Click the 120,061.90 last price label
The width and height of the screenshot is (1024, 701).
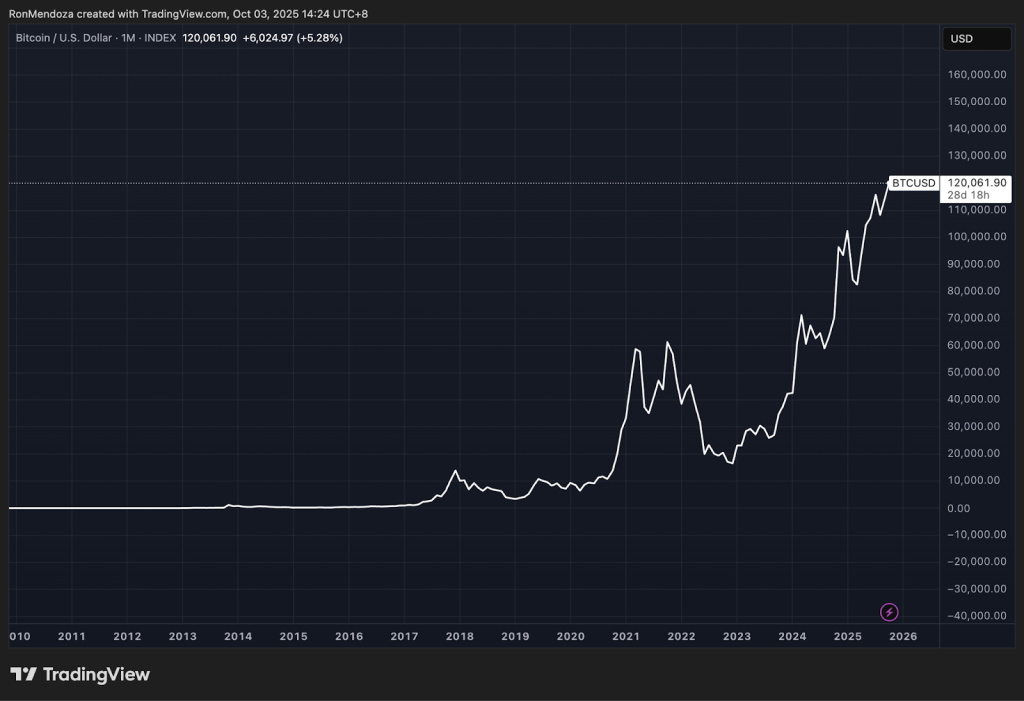tap(977, 182)
